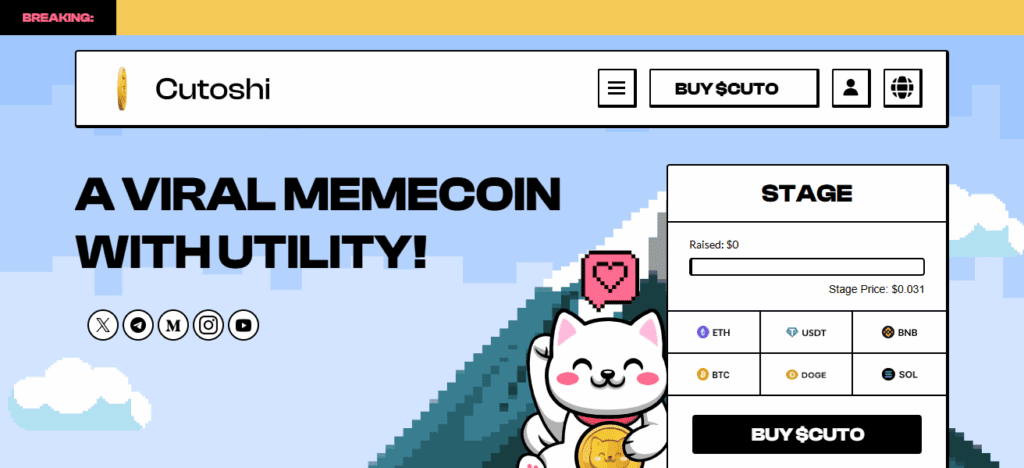This screenshot has width=1024, height=468.
Task: Open the YouTube social link
Action: pyautogui.click(x=244, y=325)
